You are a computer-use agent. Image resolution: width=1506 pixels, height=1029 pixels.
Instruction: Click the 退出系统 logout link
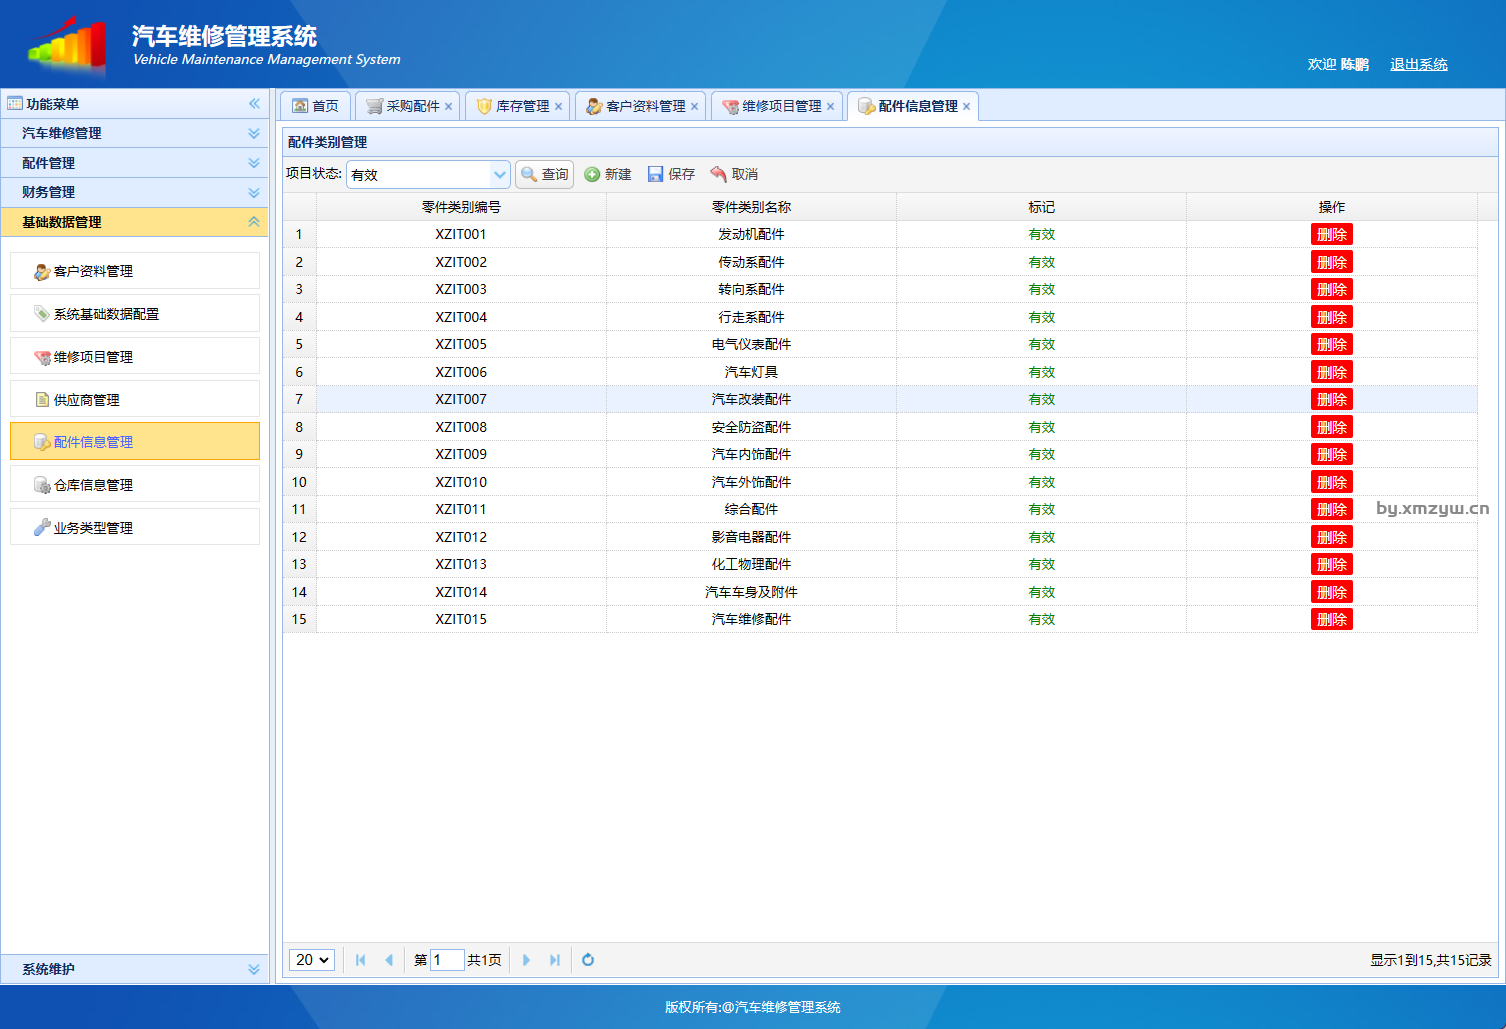(x=1419, y=64)
